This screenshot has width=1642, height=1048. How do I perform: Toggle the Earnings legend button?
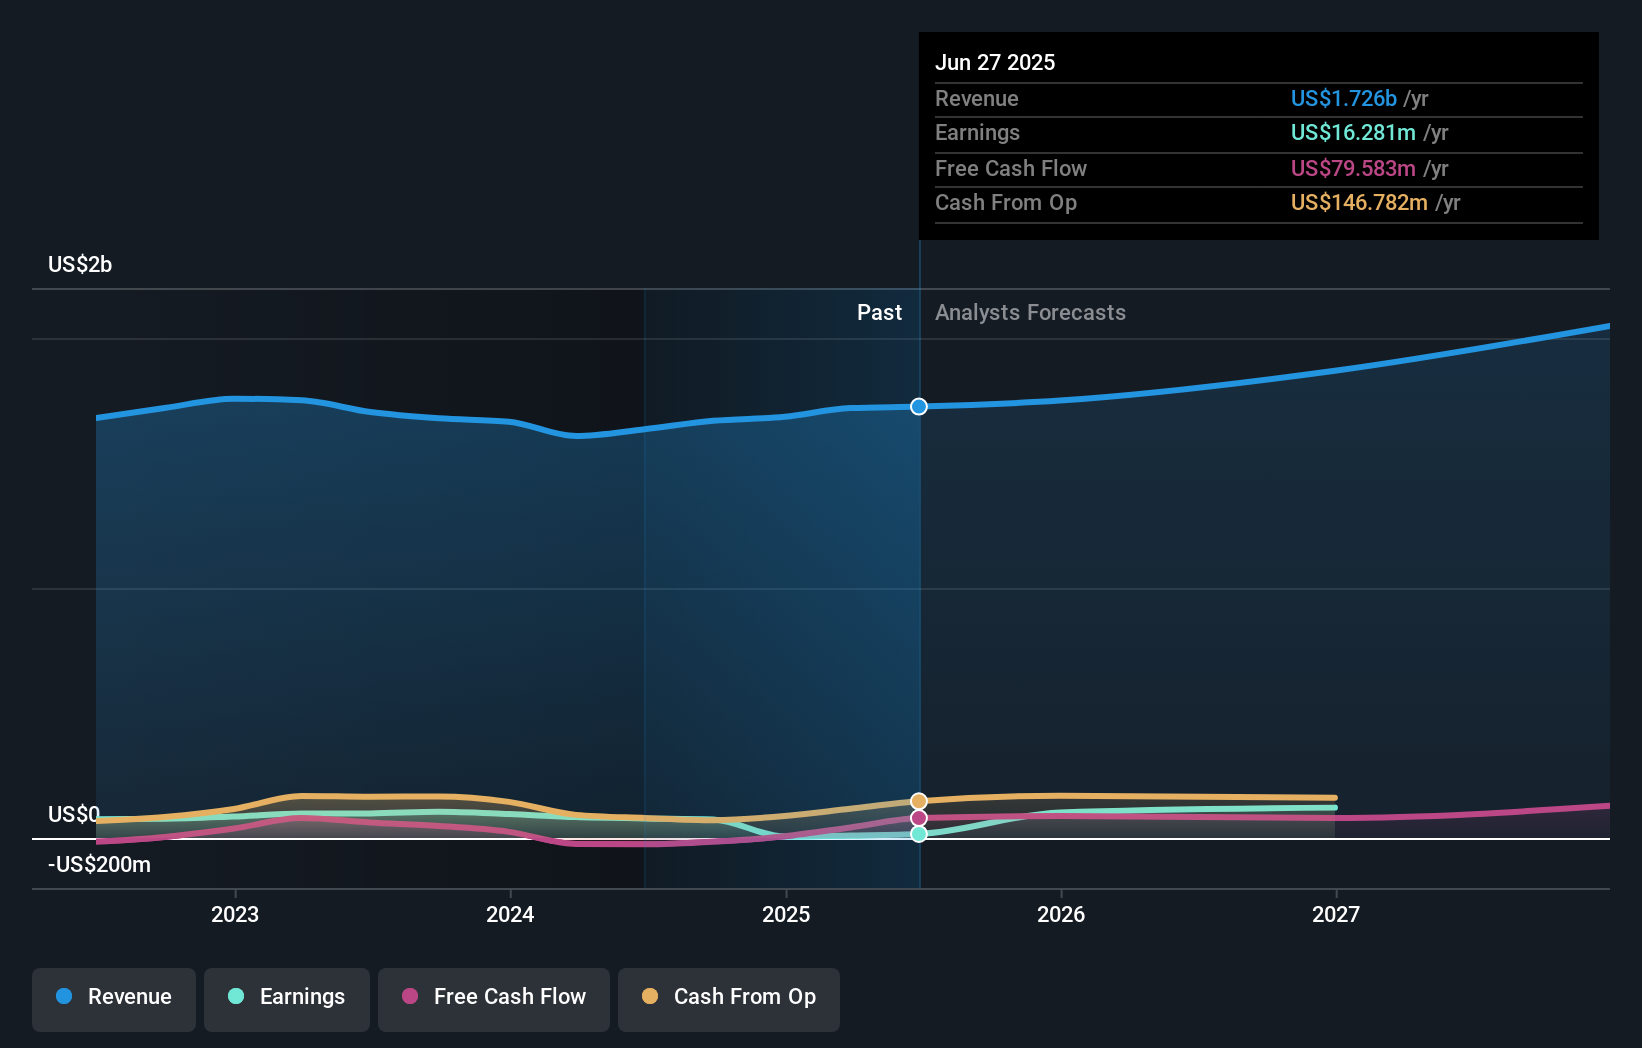[x=287, y=999]
